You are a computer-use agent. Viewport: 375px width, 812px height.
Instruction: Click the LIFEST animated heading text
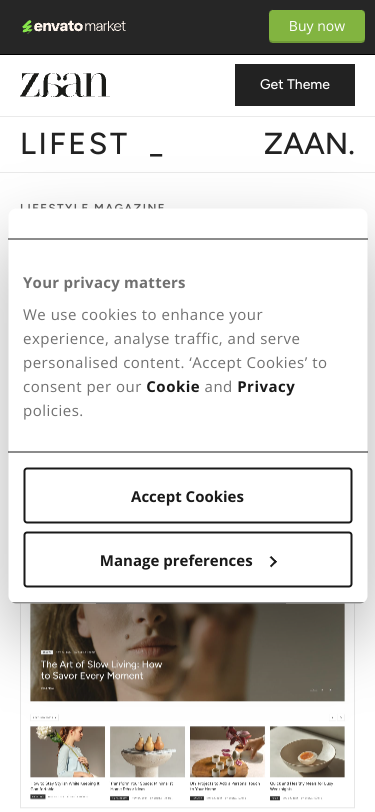[74, 144]
